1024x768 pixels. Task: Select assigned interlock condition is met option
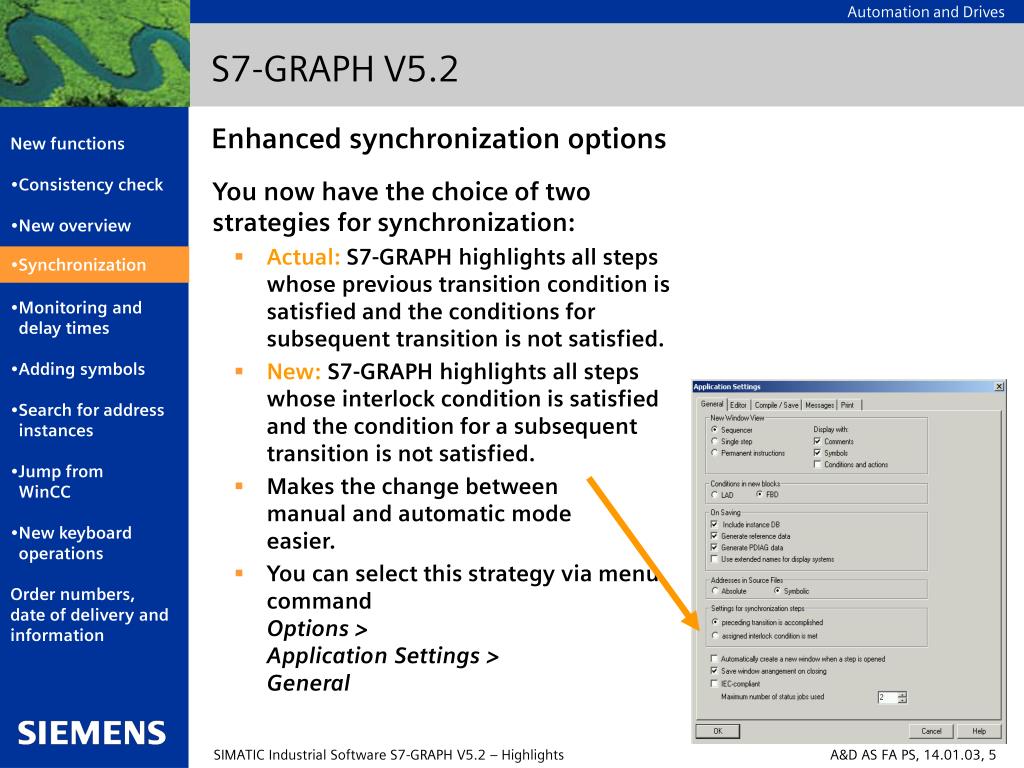tap(715, 635)
